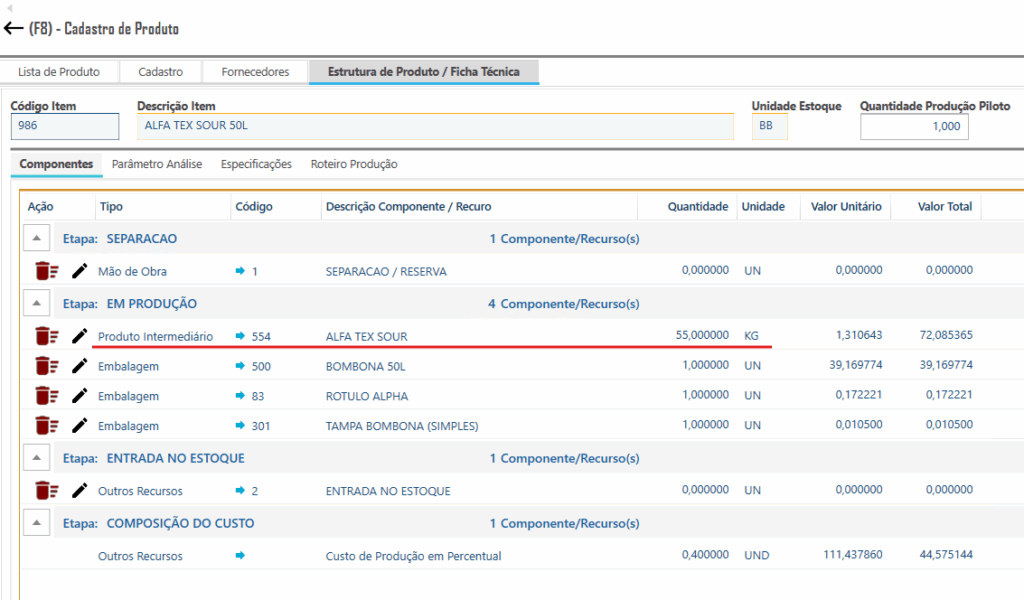This screenshot has height=600, width=1024.
Task: Click the back arrow beside Cadastro de Produto
Action: [x=14, y=29]
